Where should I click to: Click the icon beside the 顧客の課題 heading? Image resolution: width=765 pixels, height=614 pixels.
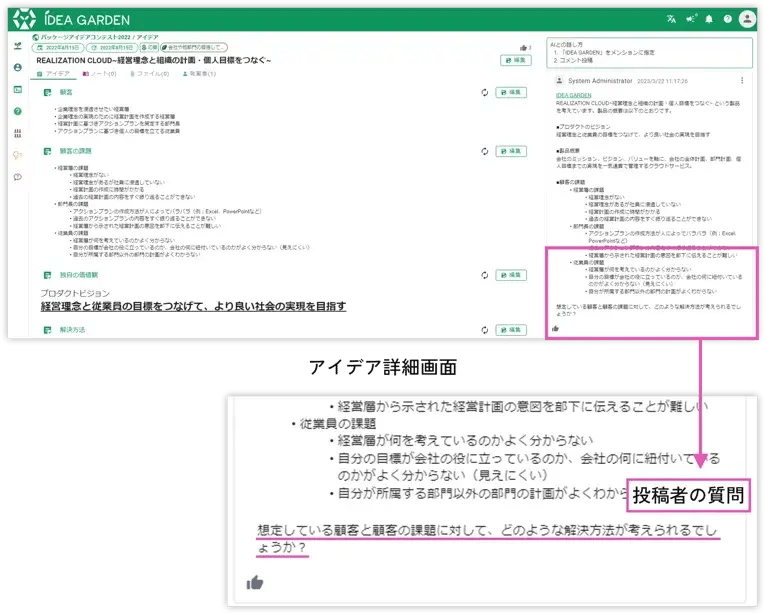tap(47, 151)
